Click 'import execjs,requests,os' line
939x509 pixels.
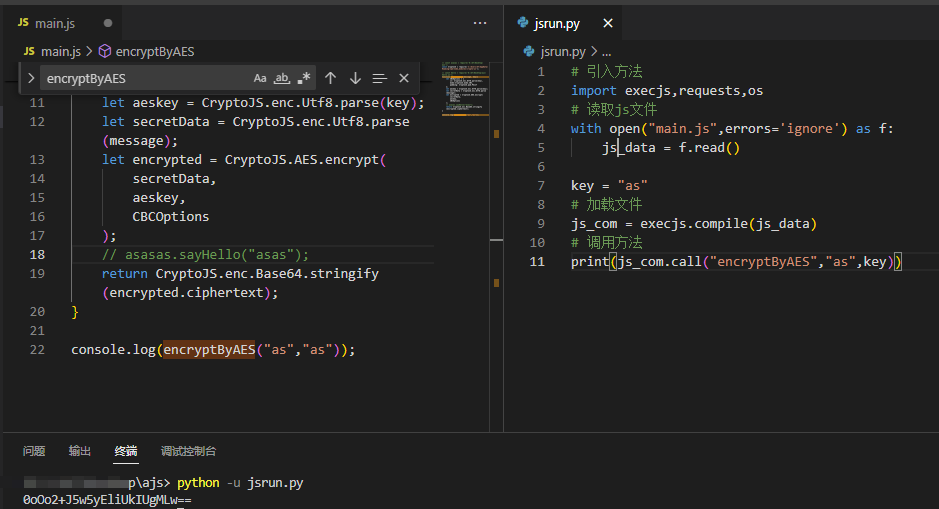click(x=667, y=90)
